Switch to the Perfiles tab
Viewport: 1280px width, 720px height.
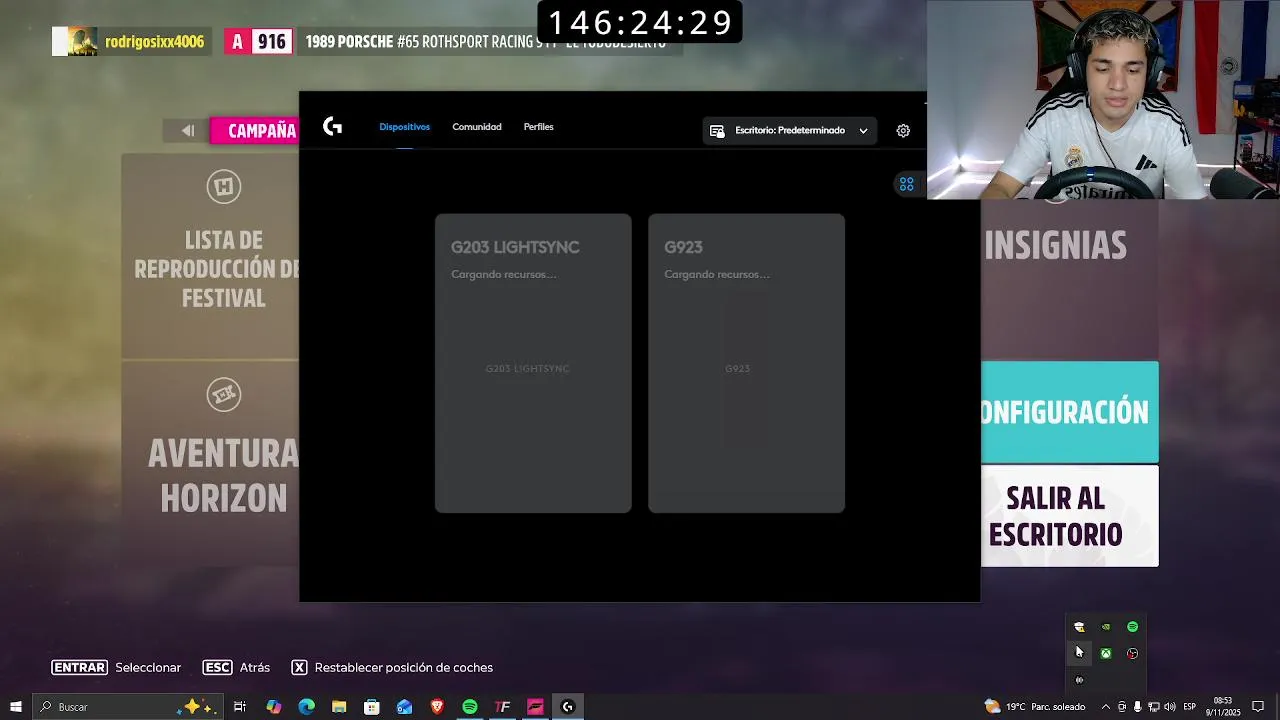click(538, 127)
